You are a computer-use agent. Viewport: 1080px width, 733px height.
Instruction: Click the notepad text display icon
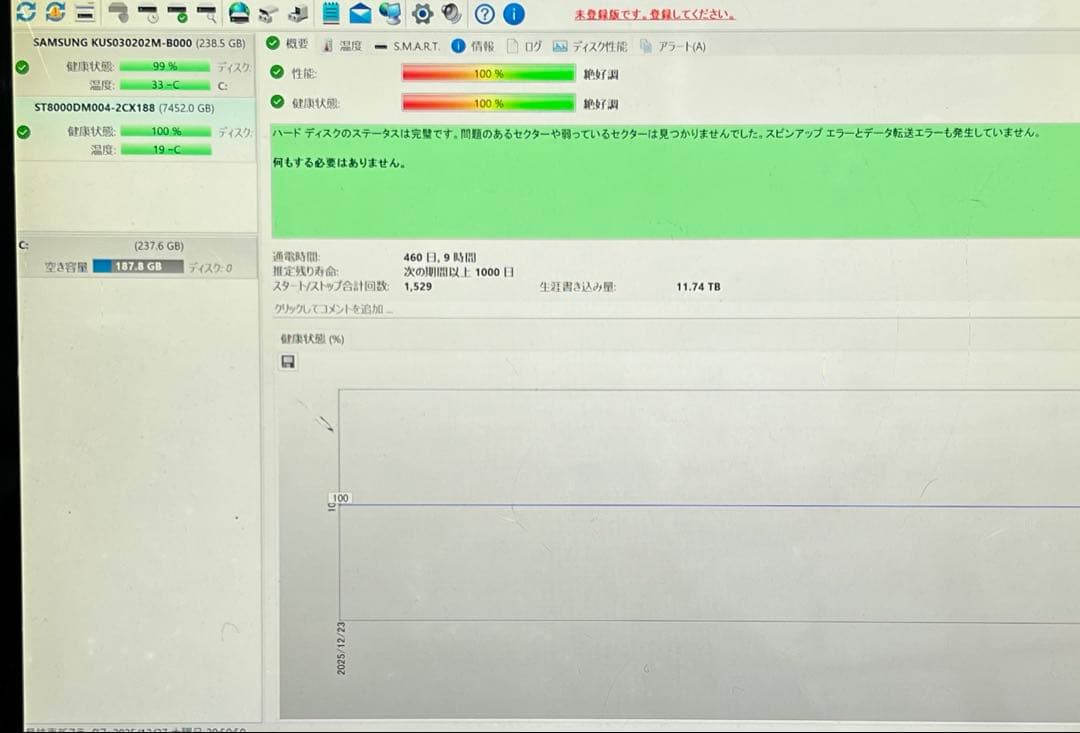[328, 14]
